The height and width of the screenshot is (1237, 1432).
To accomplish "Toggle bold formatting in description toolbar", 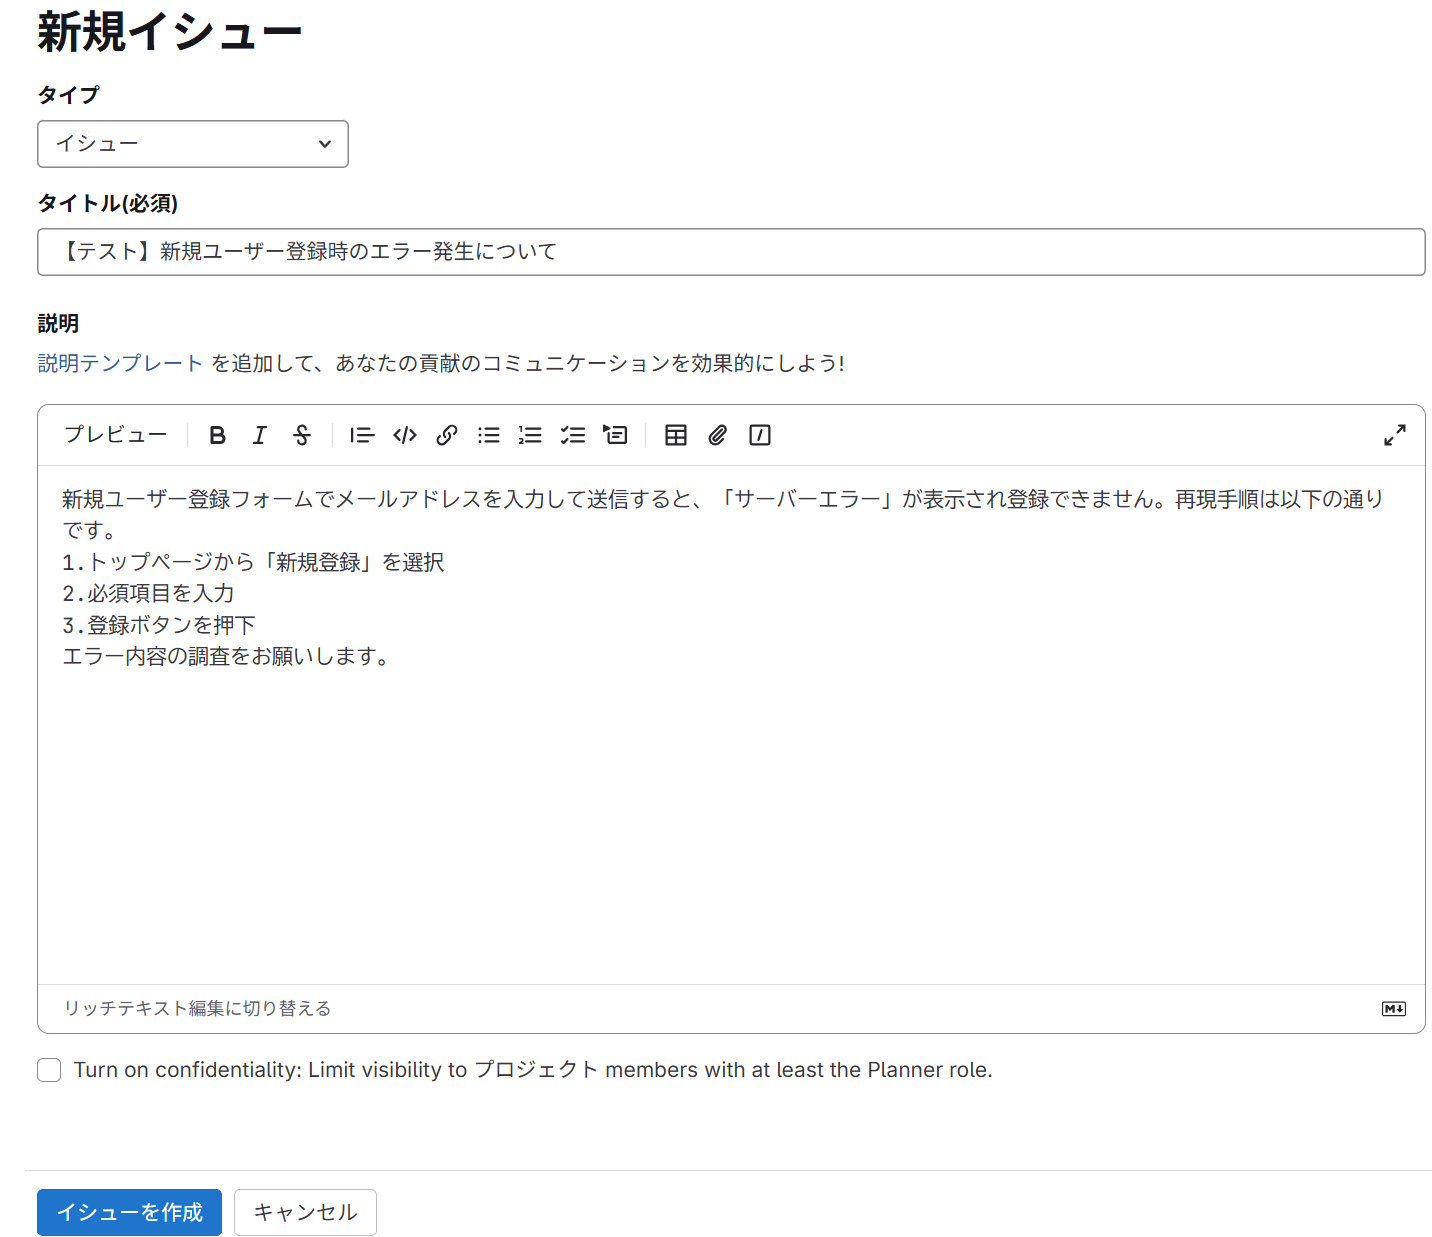I will coord(217,435).
